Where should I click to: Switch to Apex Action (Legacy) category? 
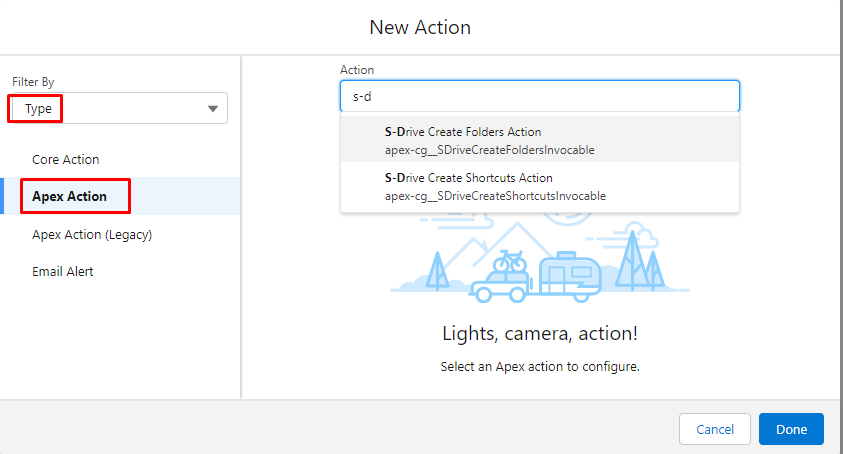pos(92,234)
